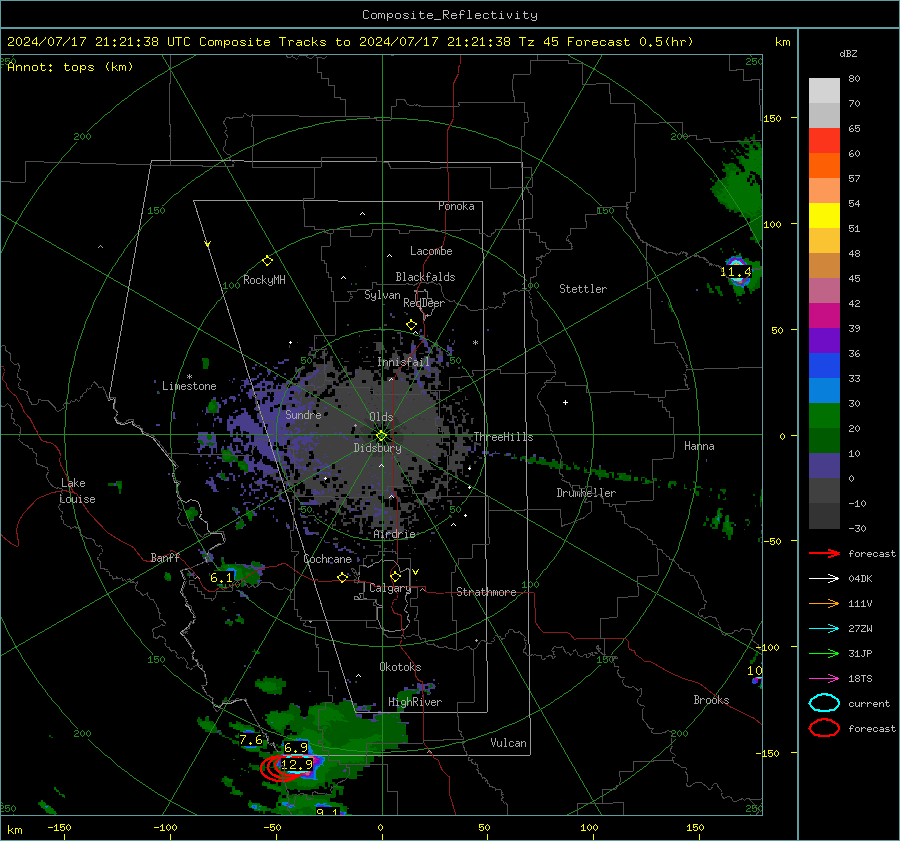
Task: Click the Blackfalds label
Action: [x=425, y=277]
